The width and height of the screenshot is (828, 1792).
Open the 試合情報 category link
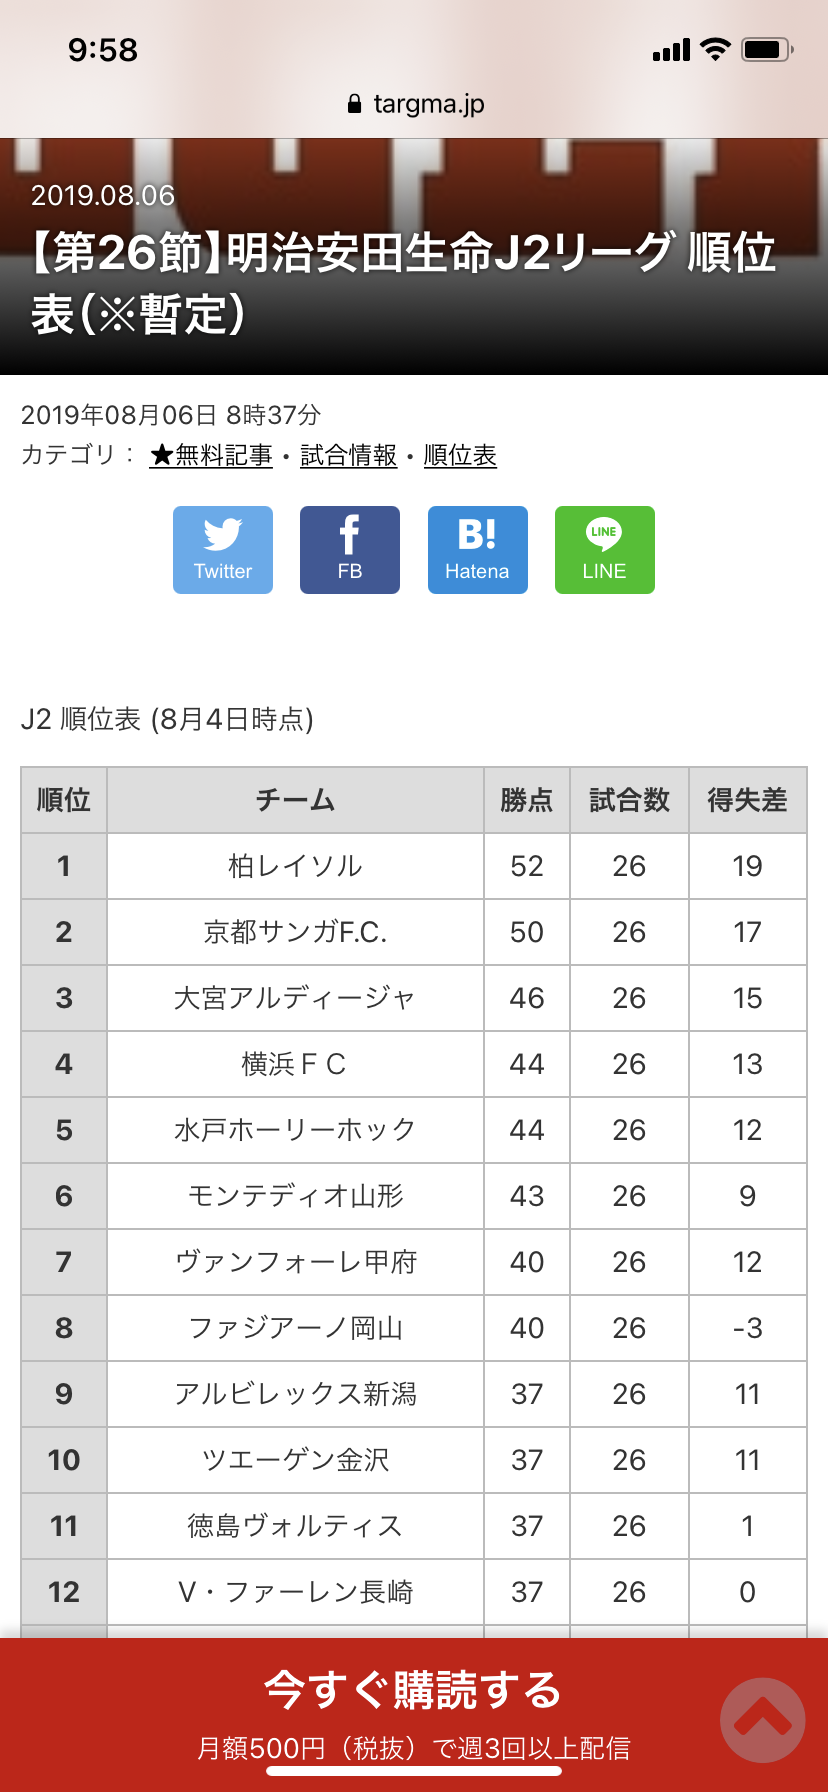348,456
